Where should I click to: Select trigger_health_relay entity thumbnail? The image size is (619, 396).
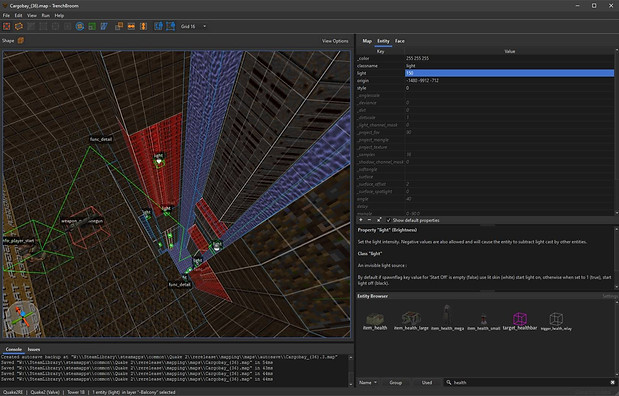556,321
